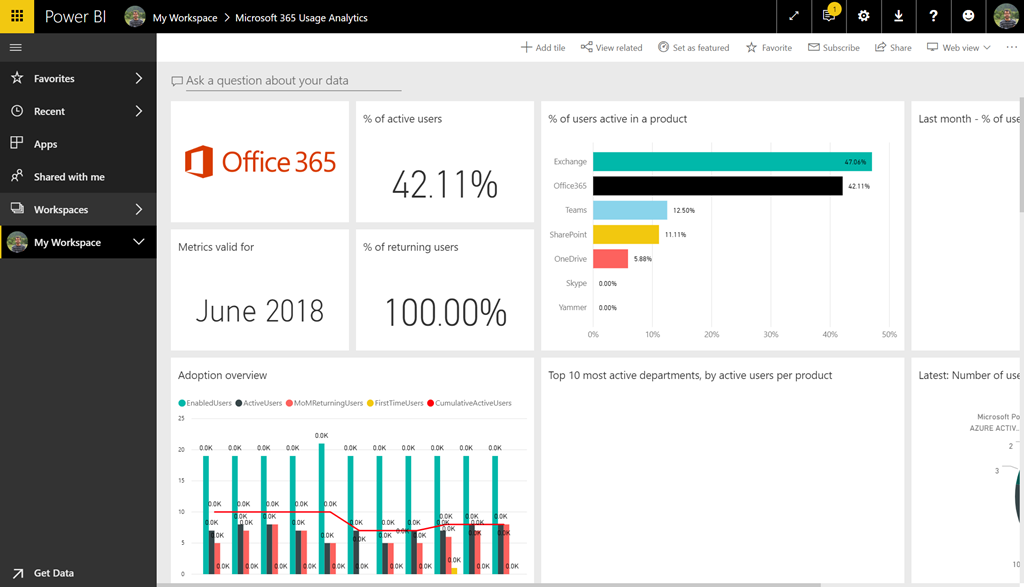Click Top 10 most active departments title
The width and height of the screenshot is (1024, 587).
click(x=690, y=375)
